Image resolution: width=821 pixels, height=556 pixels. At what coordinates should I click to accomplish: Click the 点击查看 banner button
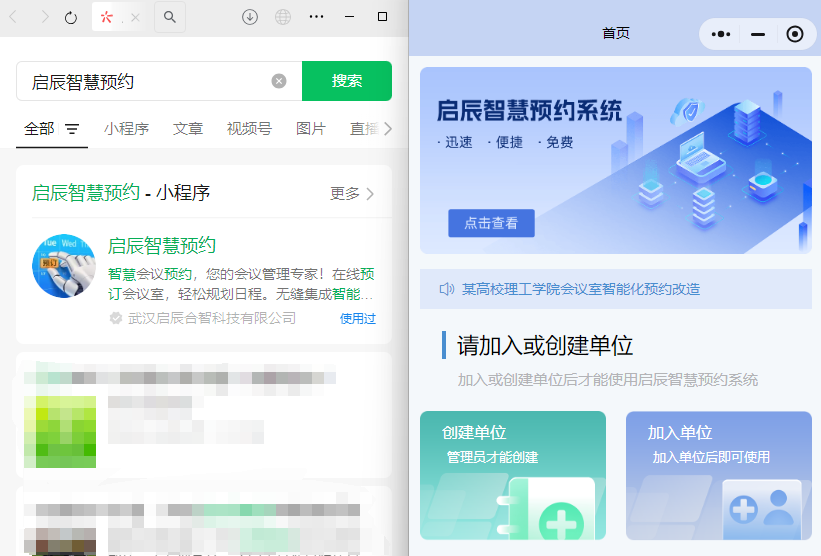click(x=491, y=223)
